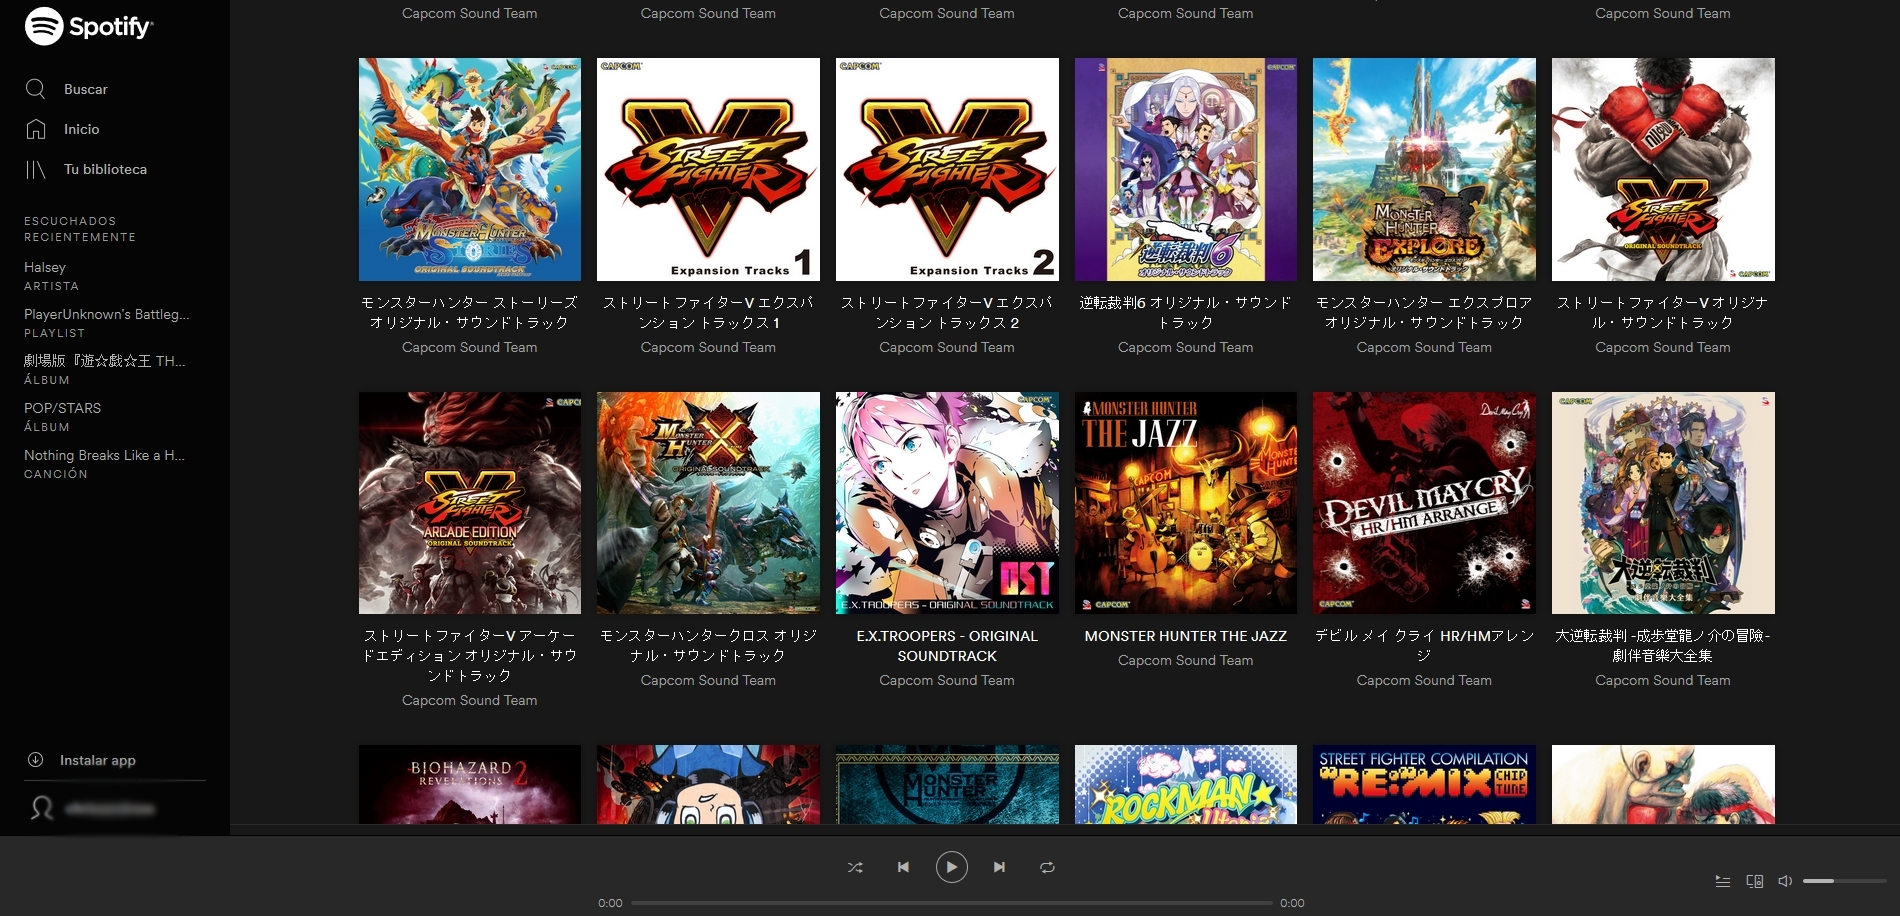Go to Inicio in the sidebar
The width and height of the screenshot is (1900, 916).
coord(82,129)
